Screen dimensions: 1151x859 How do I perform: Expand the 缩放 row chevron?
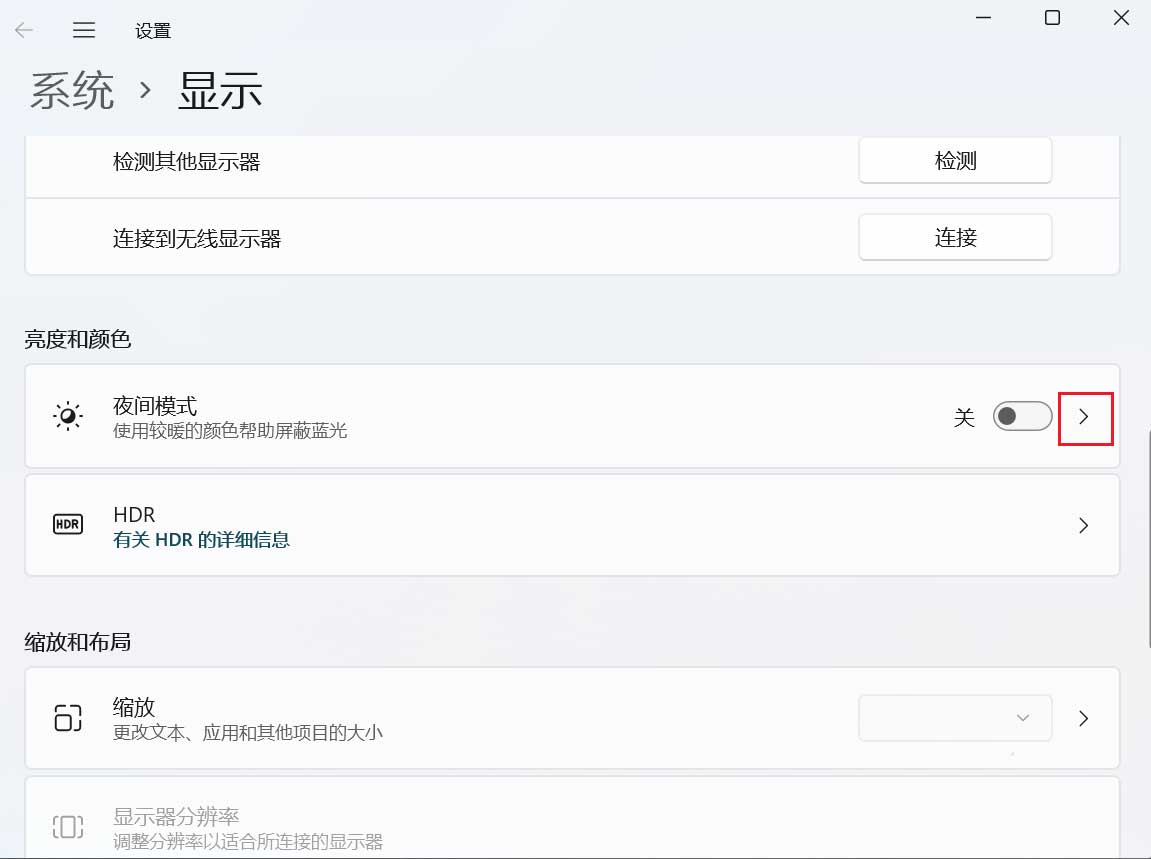(1083, 718)
